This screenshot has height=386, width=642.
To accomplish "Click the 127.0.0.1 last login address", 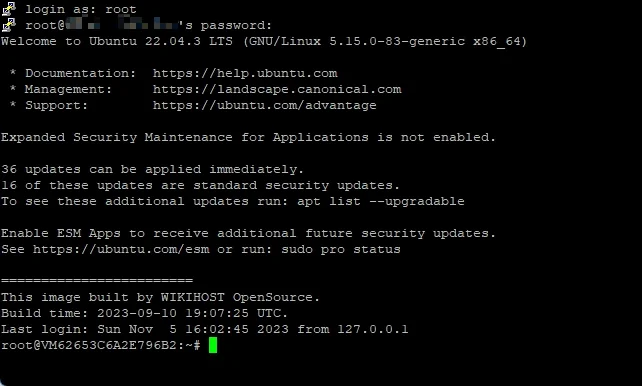I will [373, 329].
